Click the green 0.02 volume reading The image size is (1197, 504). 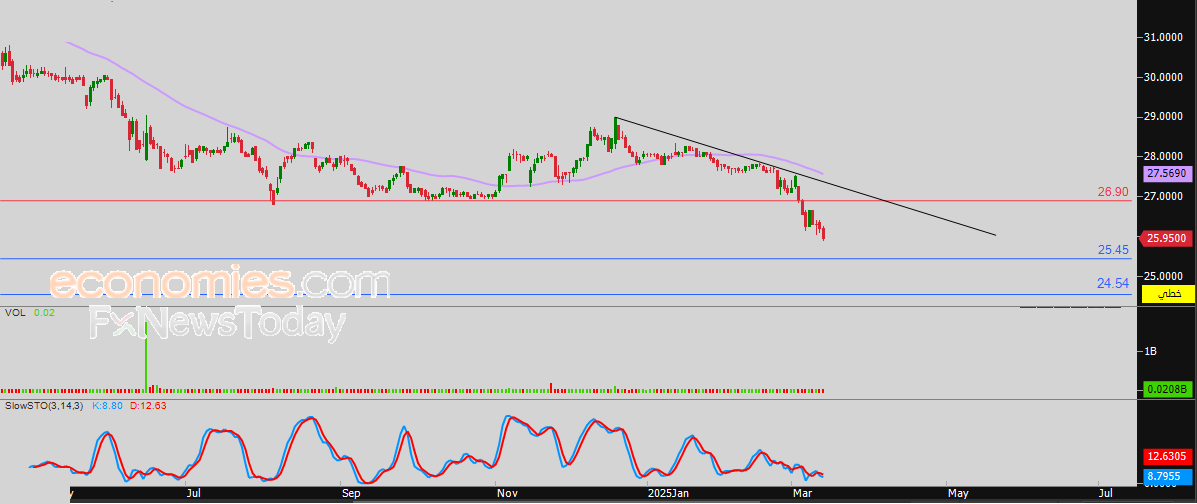click(44, 312)
